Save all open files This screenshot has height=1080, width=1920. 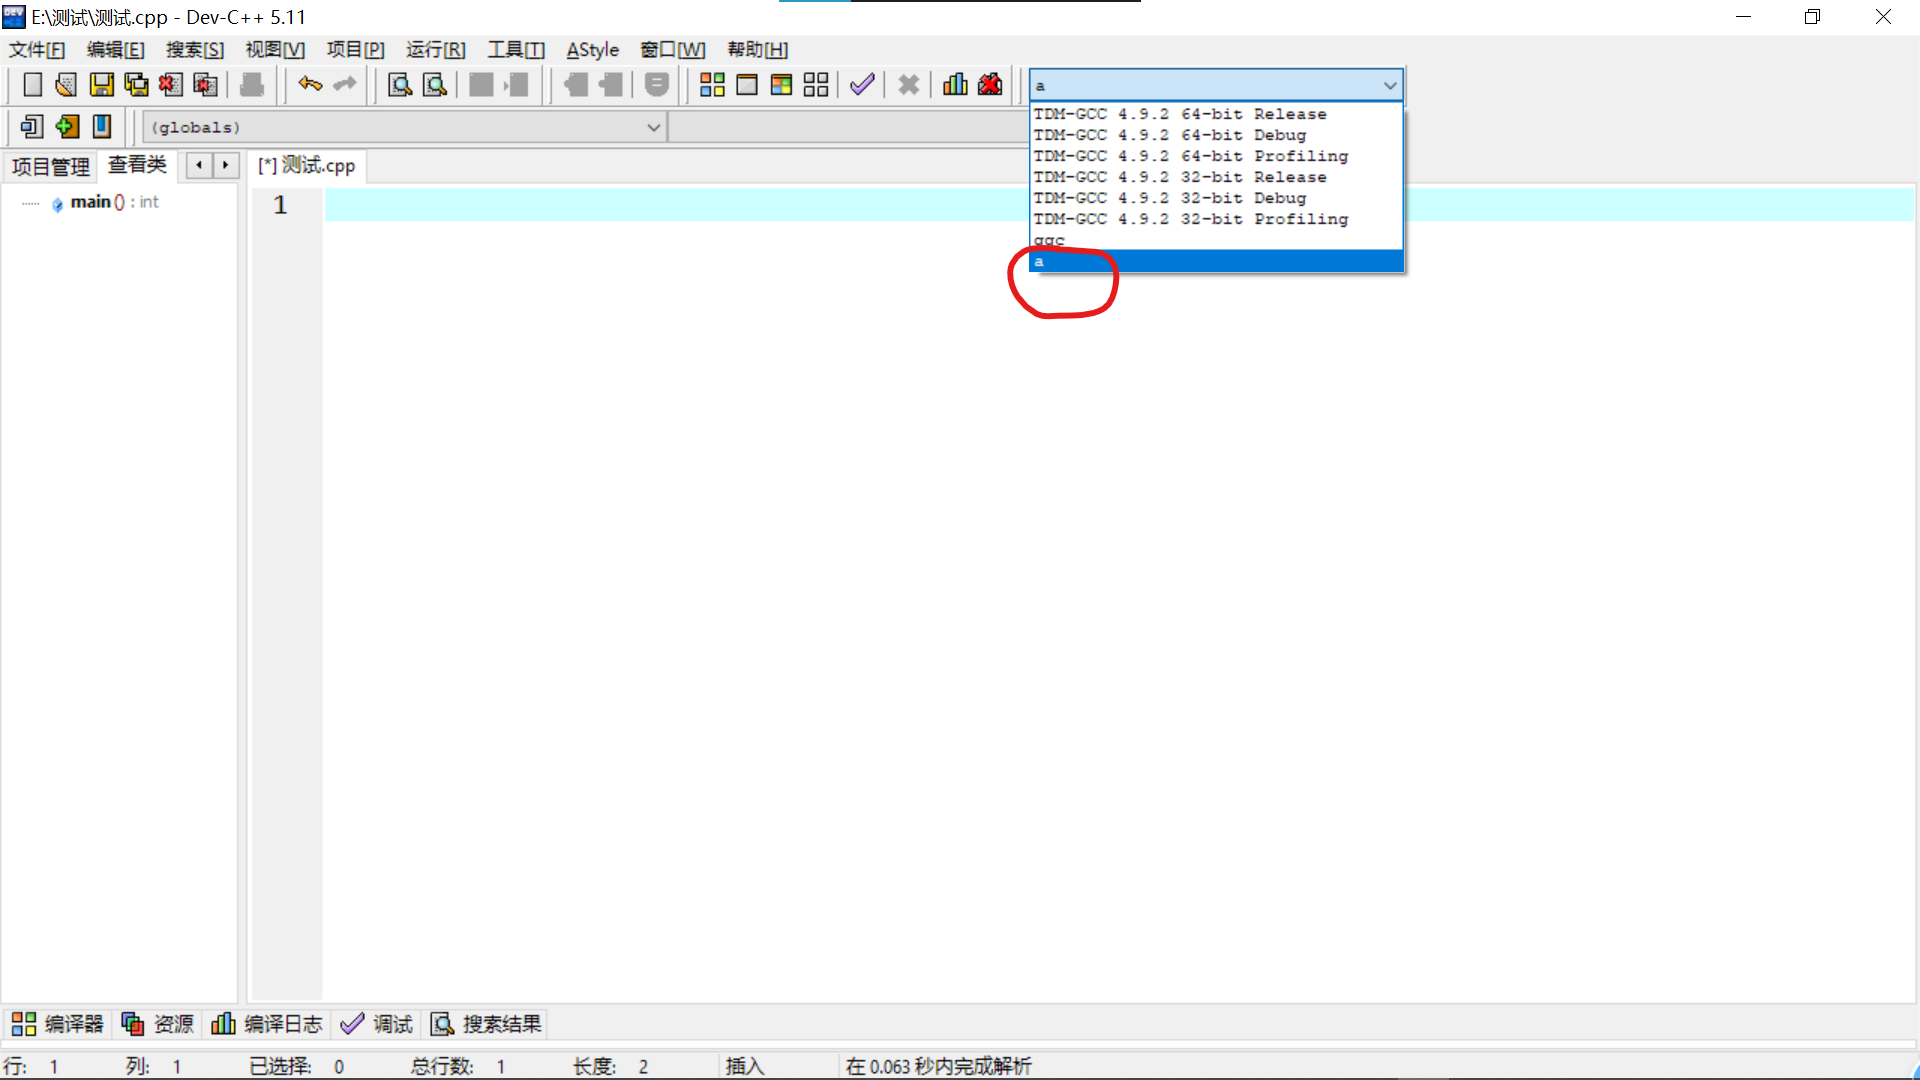[135, 85]
